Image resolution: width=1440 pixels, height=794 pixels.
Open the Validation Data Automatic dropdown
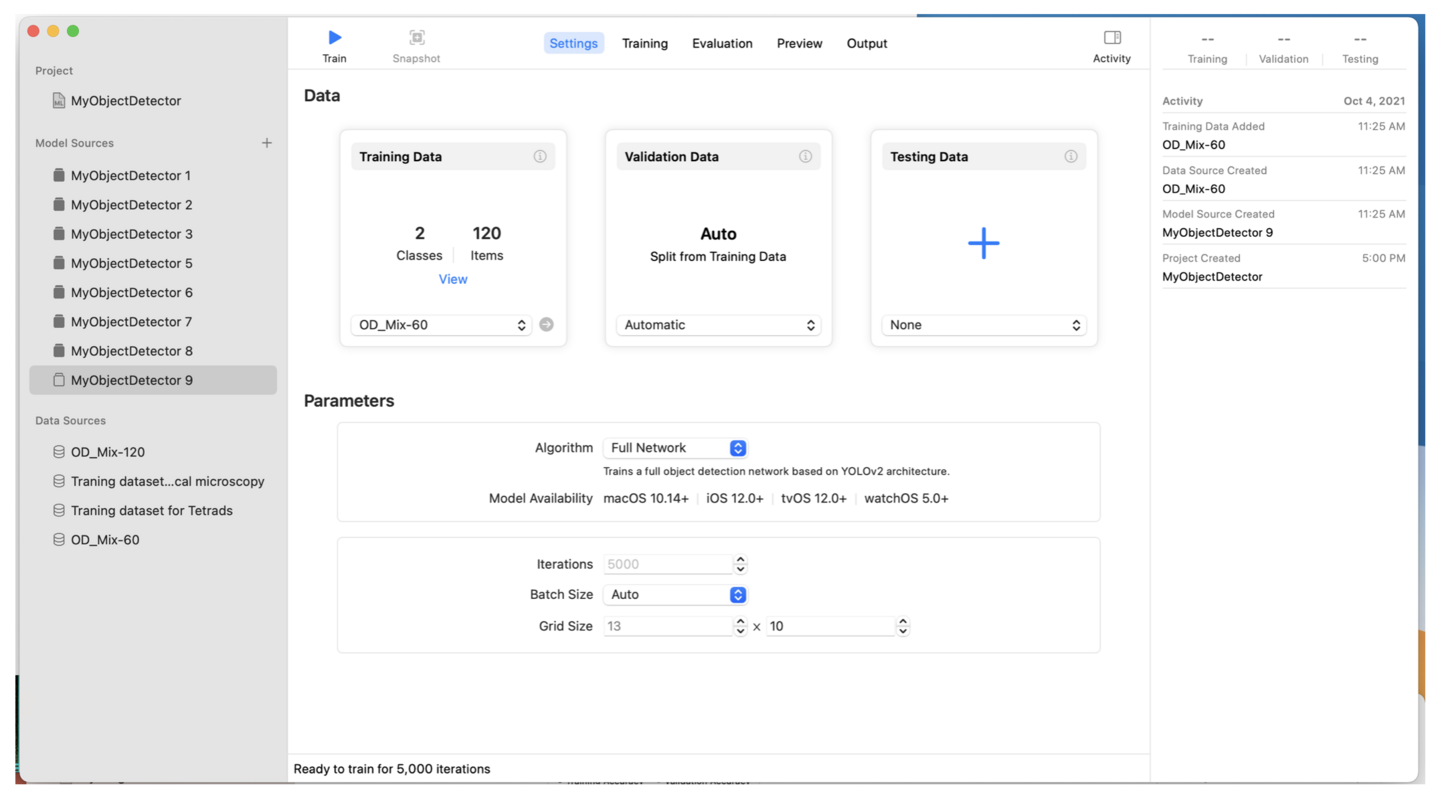[x=717, y=325]
